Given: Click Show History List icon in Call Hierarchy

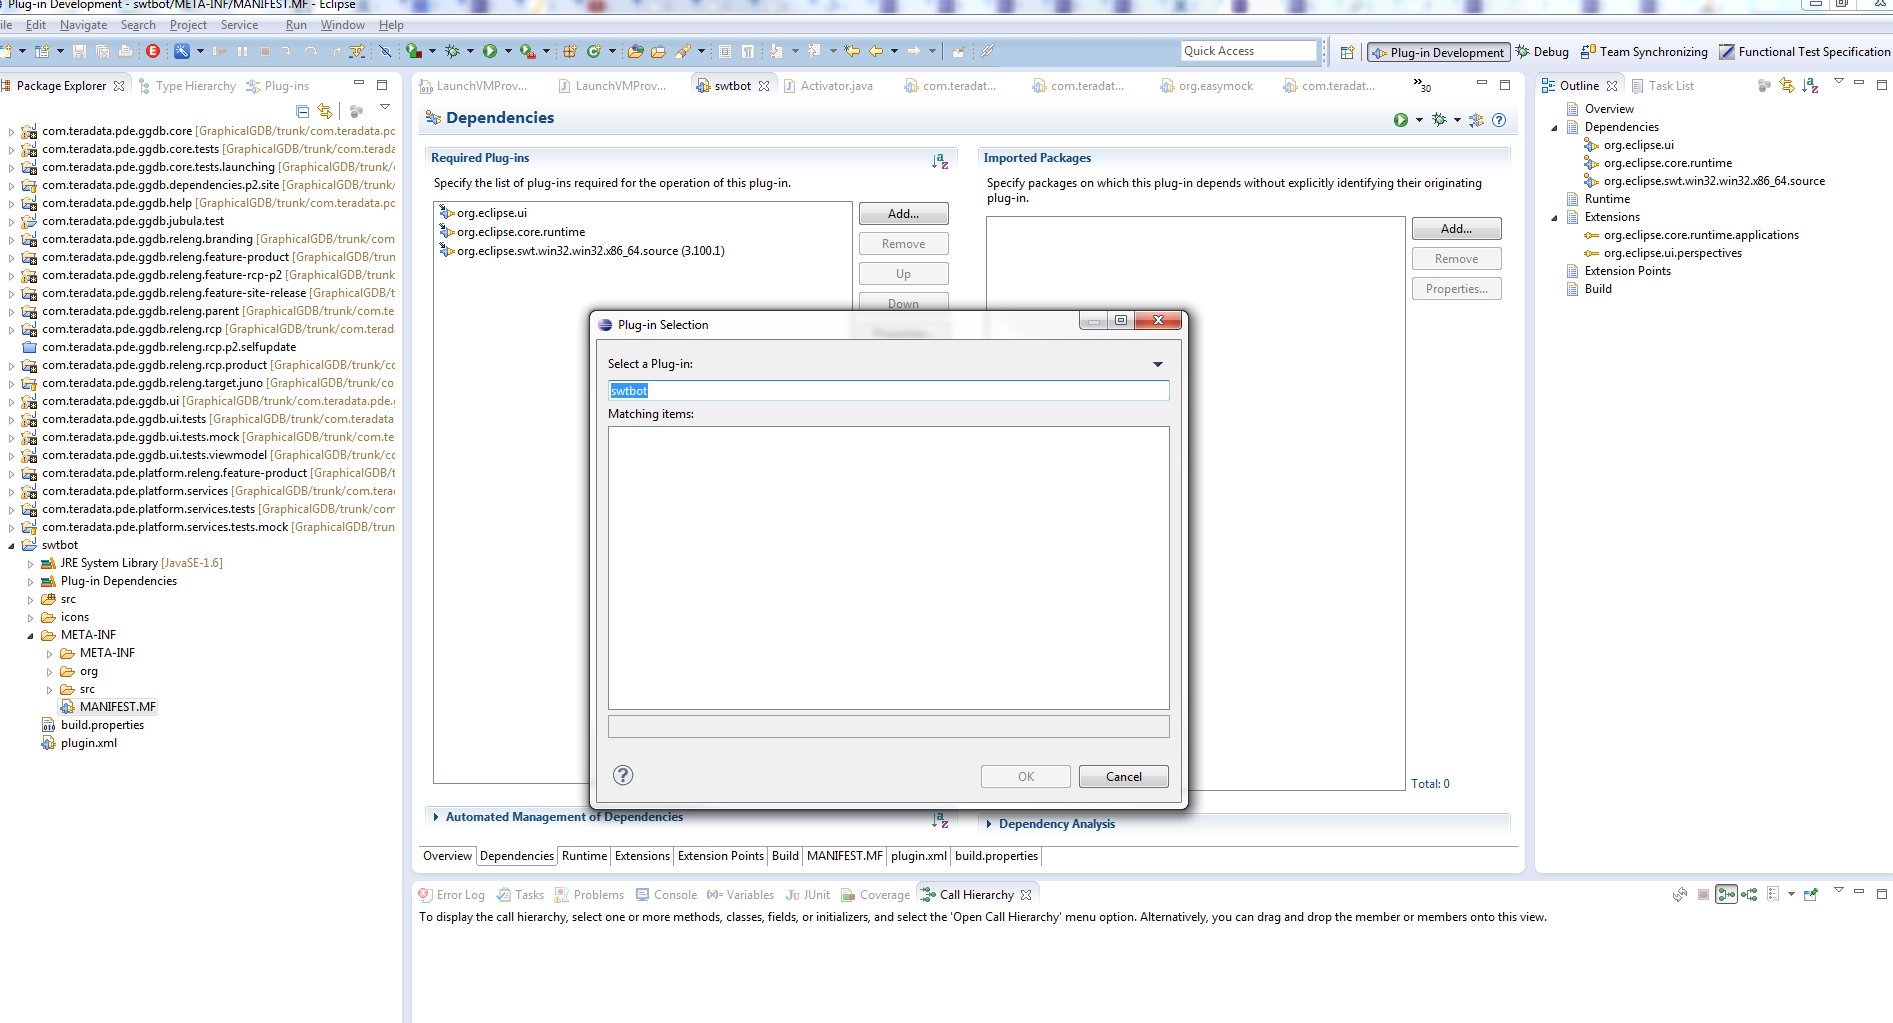Looking at the screenshot, I should point(1773,895).
